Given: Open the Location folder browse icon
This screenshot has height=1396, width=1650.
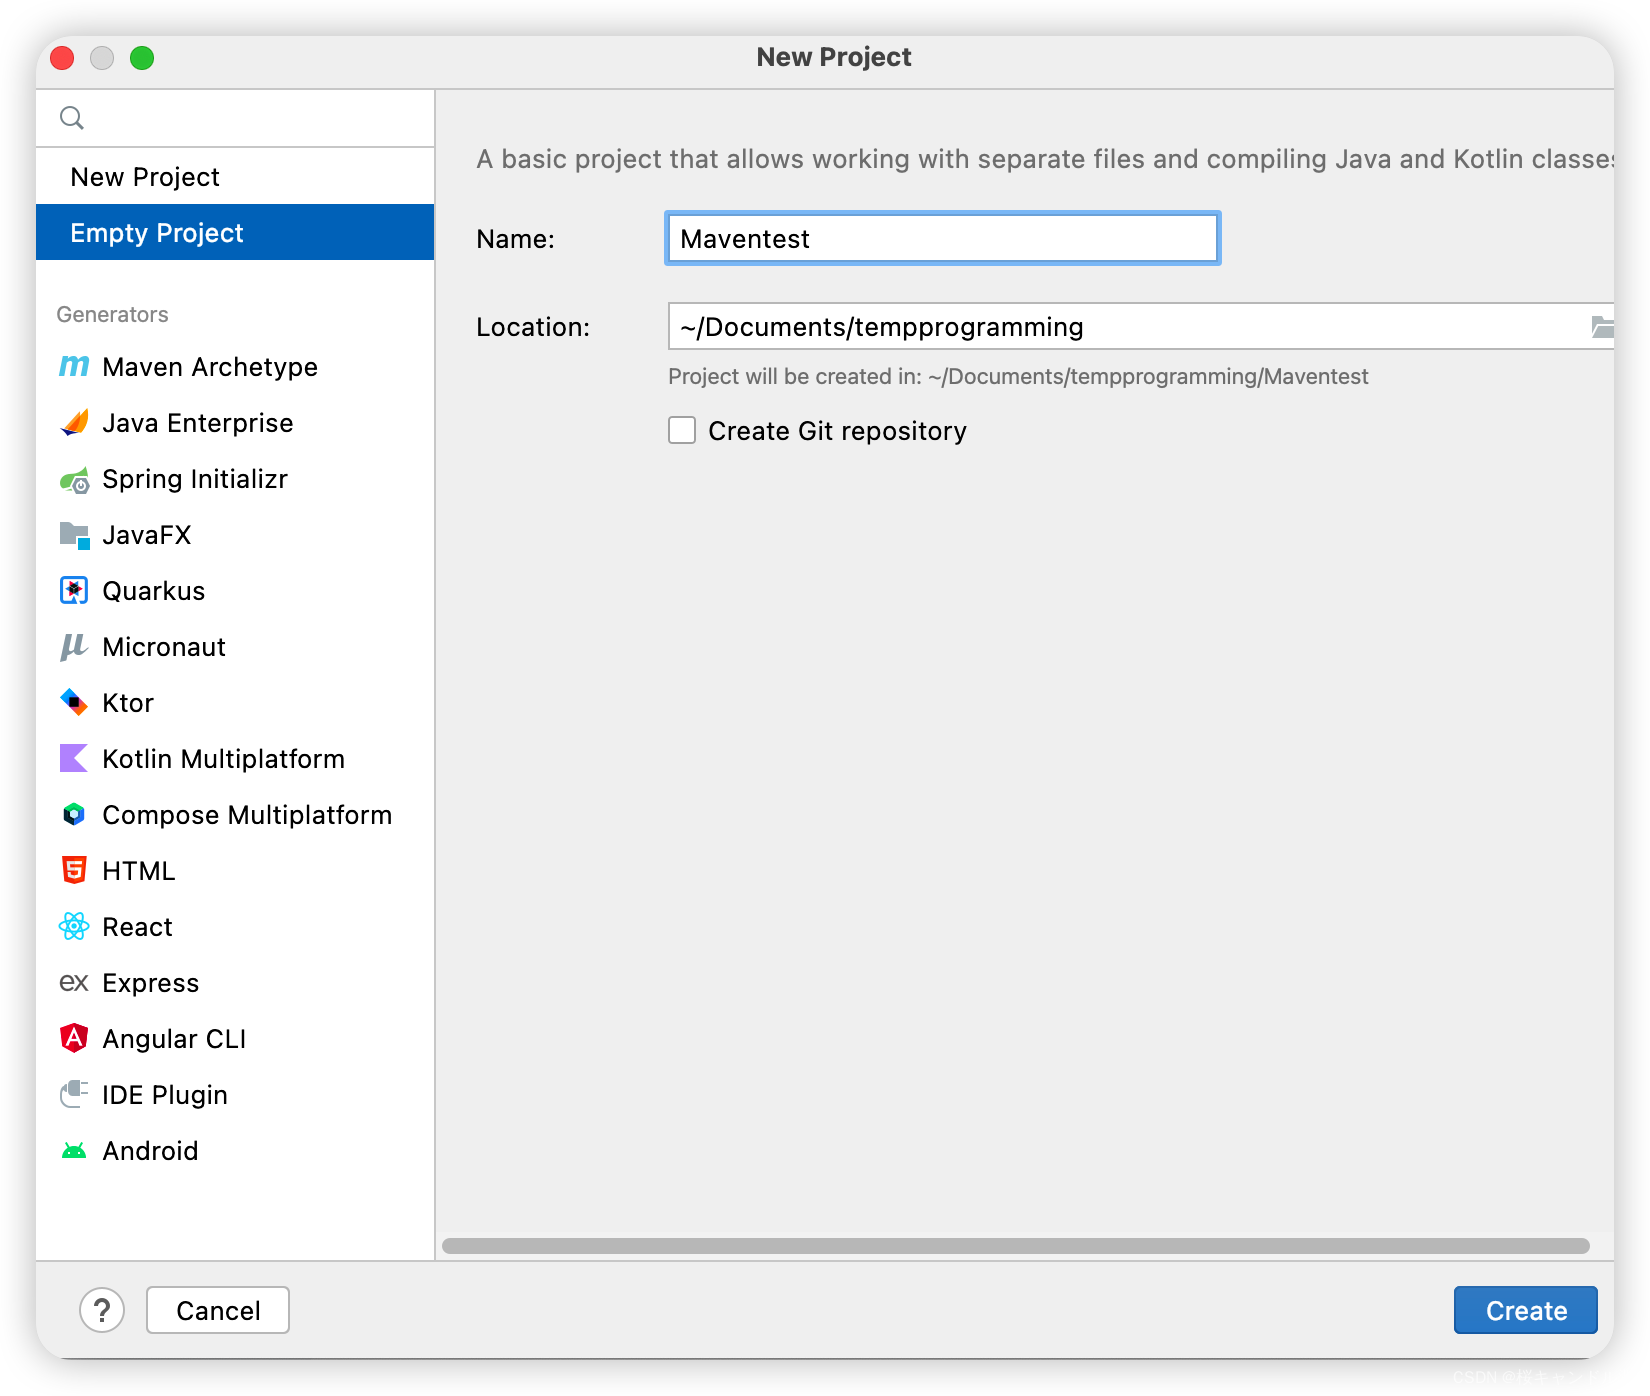Looking at the screenshot, I should pos(1602,327).
